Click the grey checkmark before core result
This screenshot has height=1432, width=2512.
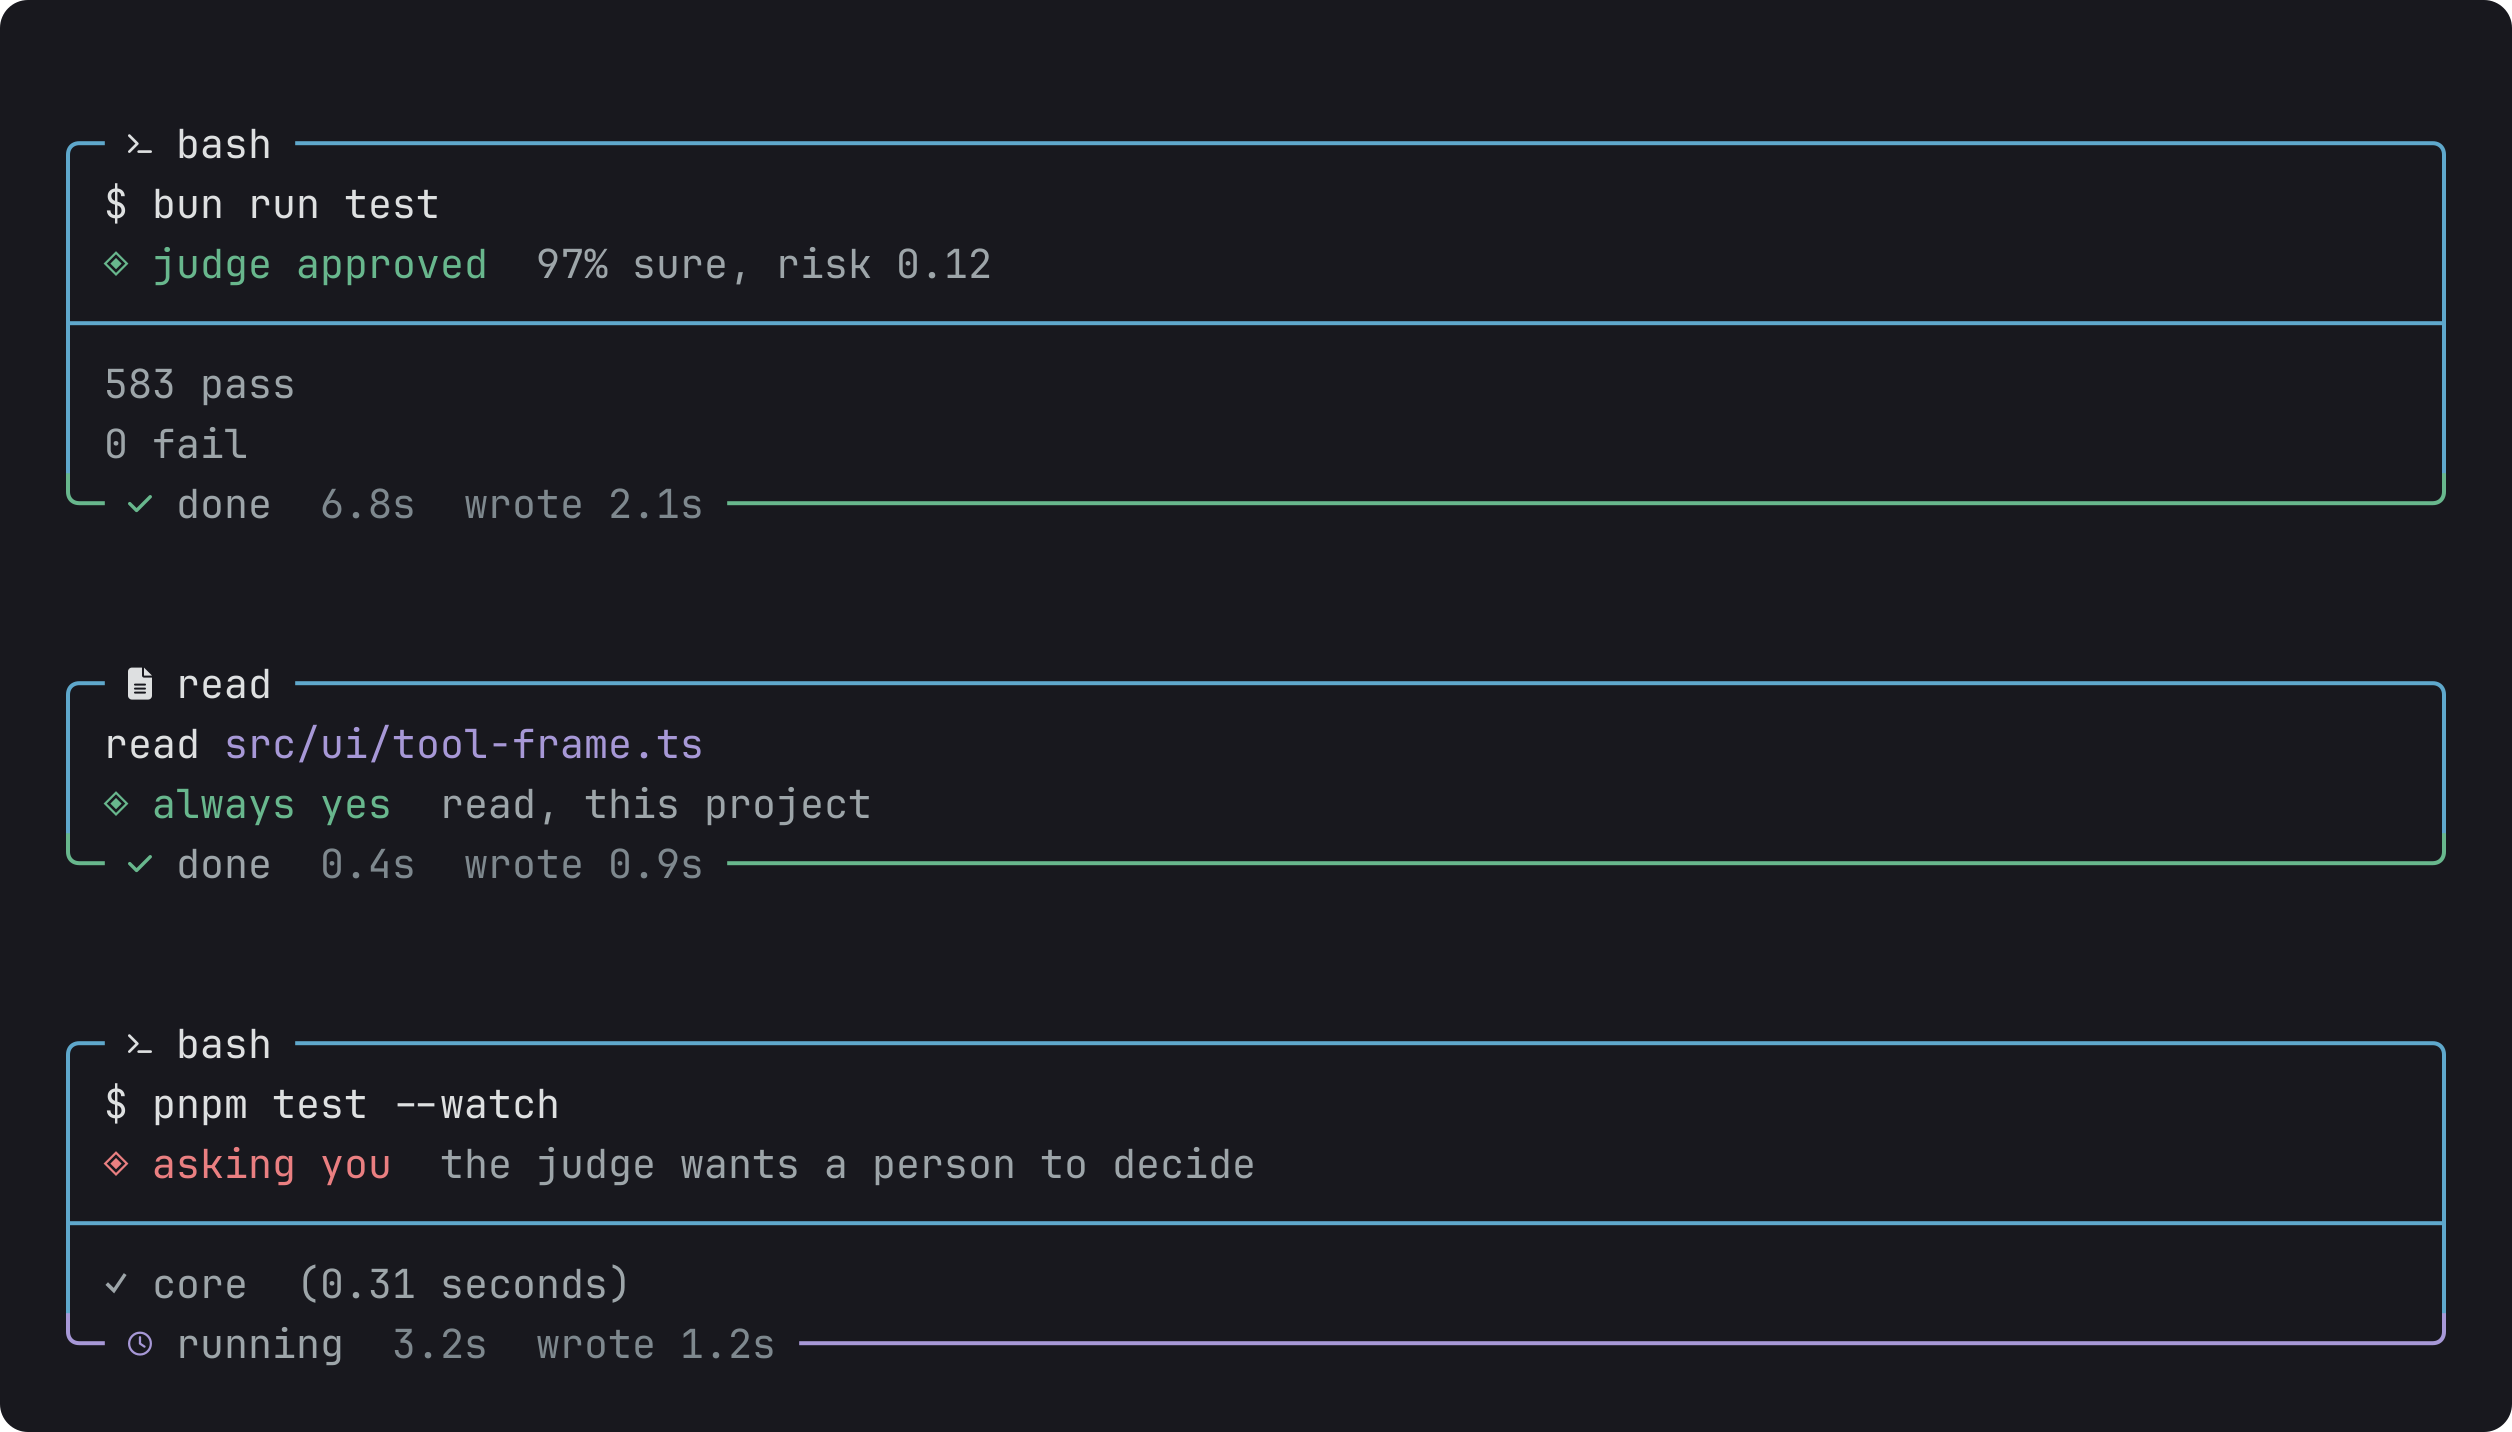(116, 1284)
